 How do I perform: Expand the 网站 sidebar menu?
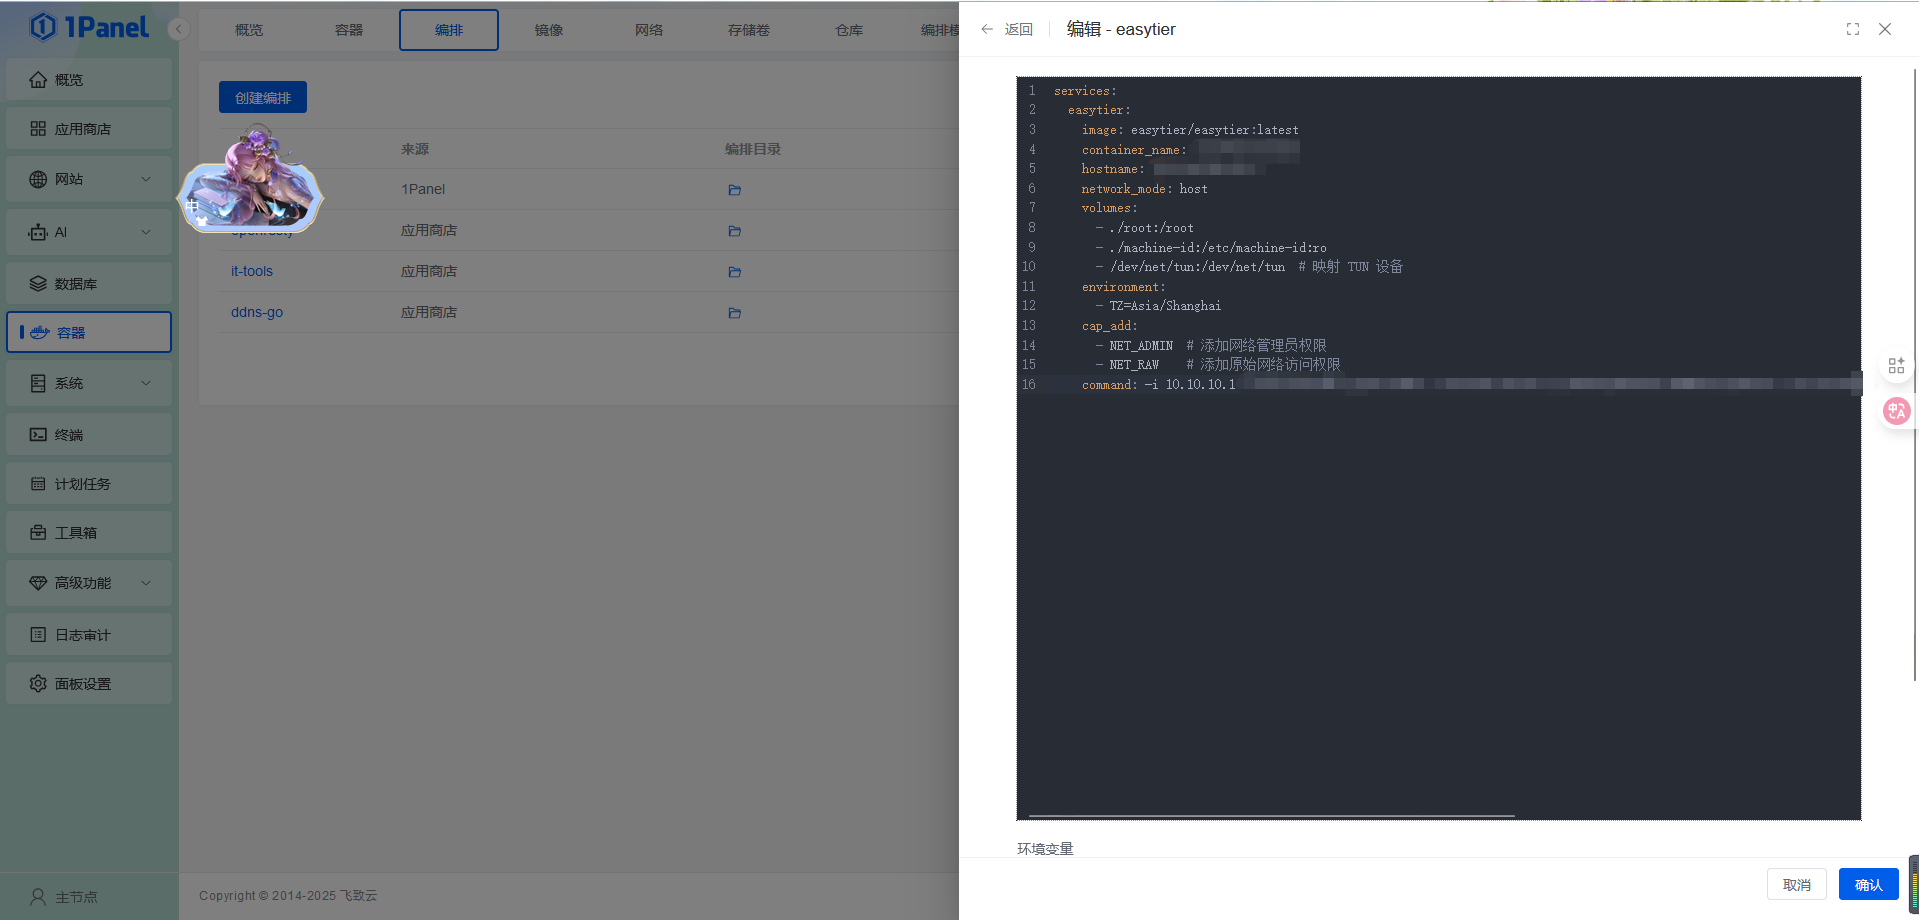[89, 179]
